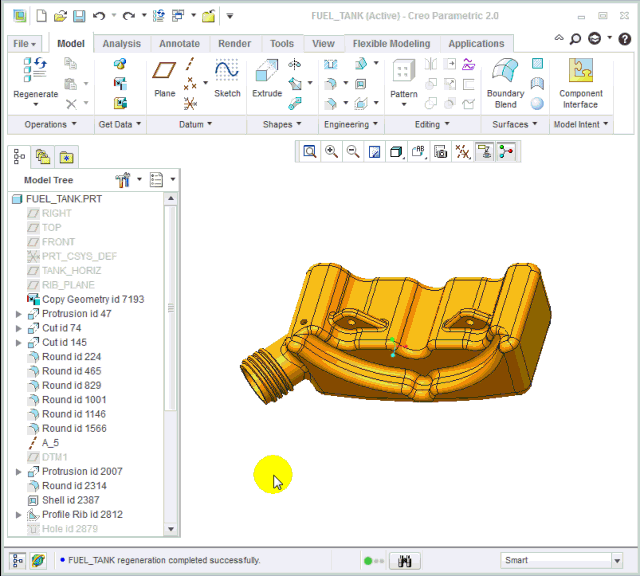Click Model Tree scrollbar up arrow
This screenshot has height=576, width=640.
tap(171, 199)
